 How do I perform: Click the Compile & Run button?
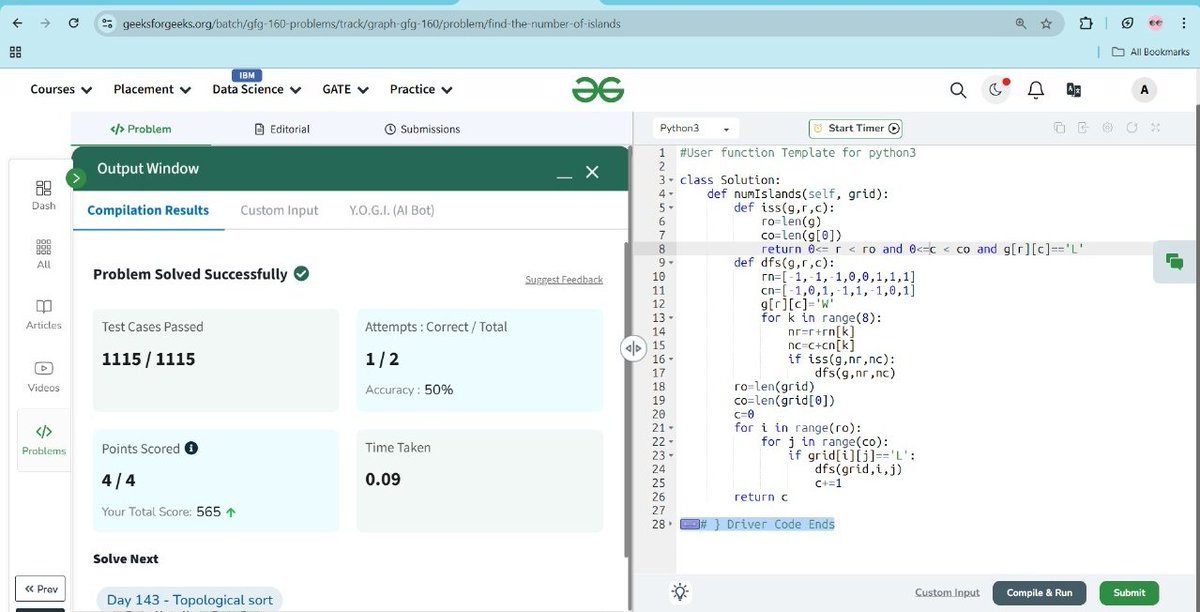1039,592
